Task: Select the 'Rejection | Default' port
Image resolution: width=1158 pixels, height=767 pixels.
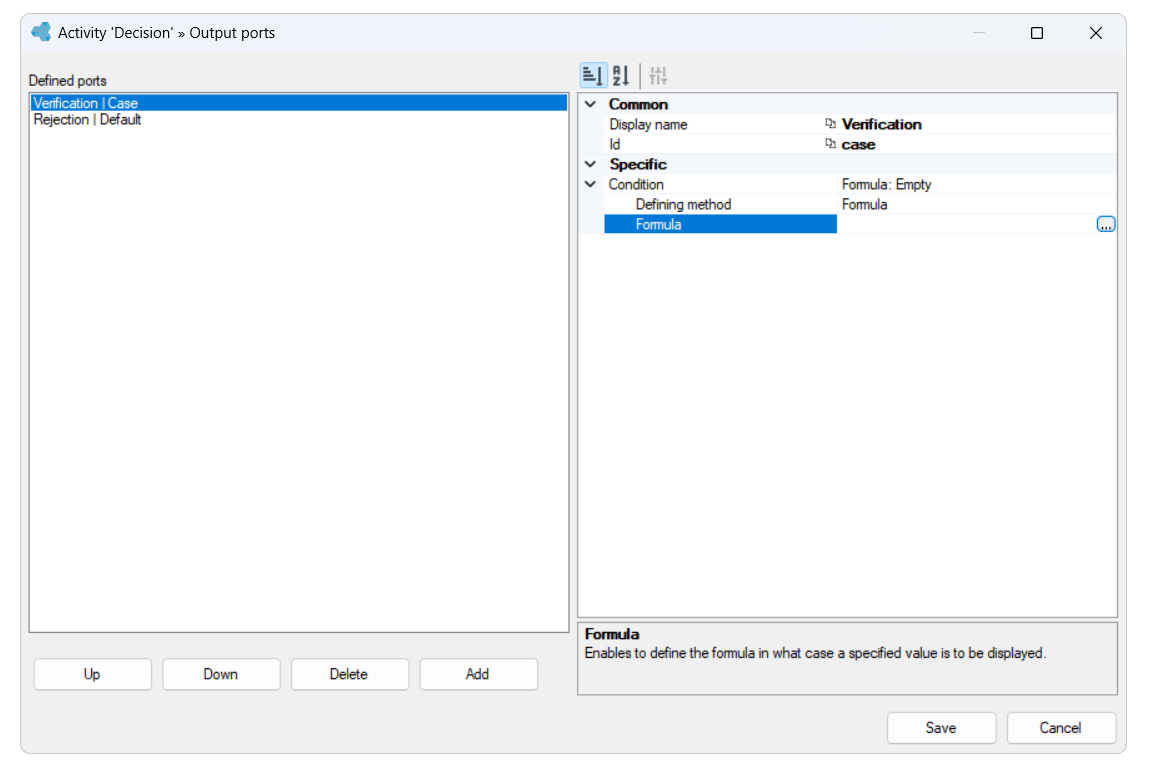Action: [x=299, y=120]
